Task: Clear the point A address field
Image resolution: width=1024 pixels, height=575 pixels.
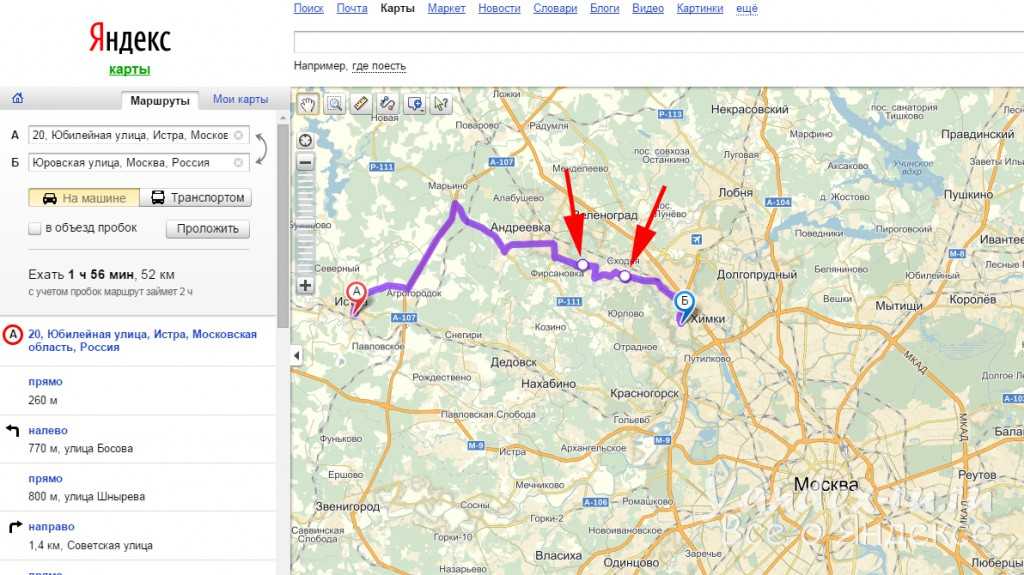Action: (x=238, y=135)
